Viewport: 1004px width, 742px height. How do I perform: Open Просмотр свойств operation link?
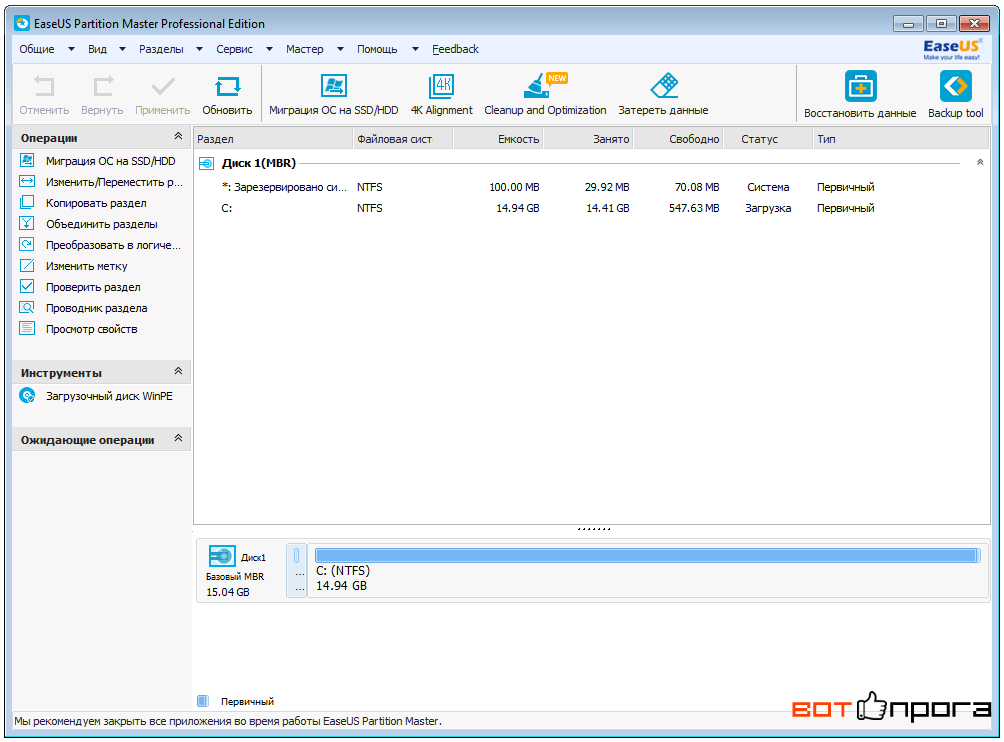(x=92, y=329)
